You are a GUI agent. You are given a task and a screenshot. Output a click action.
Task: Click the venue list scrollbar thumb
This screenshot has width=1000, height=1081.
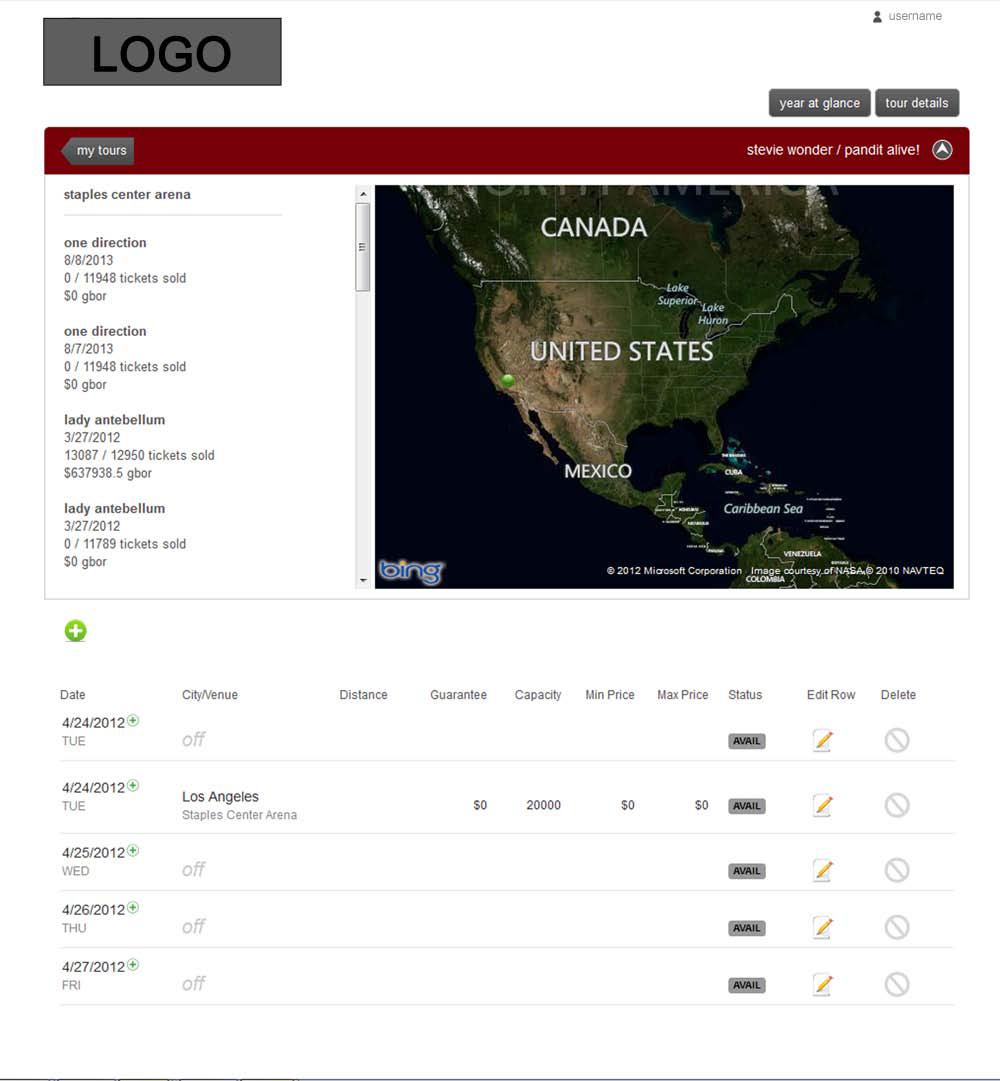click(363, 247)
